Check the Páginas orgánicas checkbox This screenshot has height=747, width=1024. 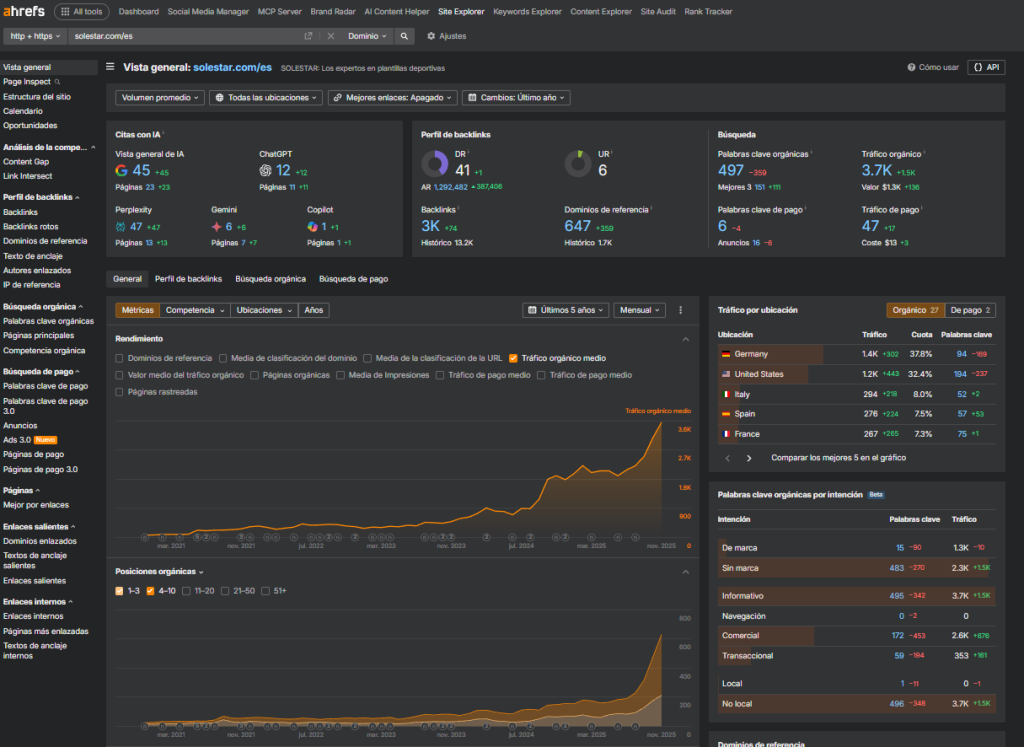(x=255, y=375)
